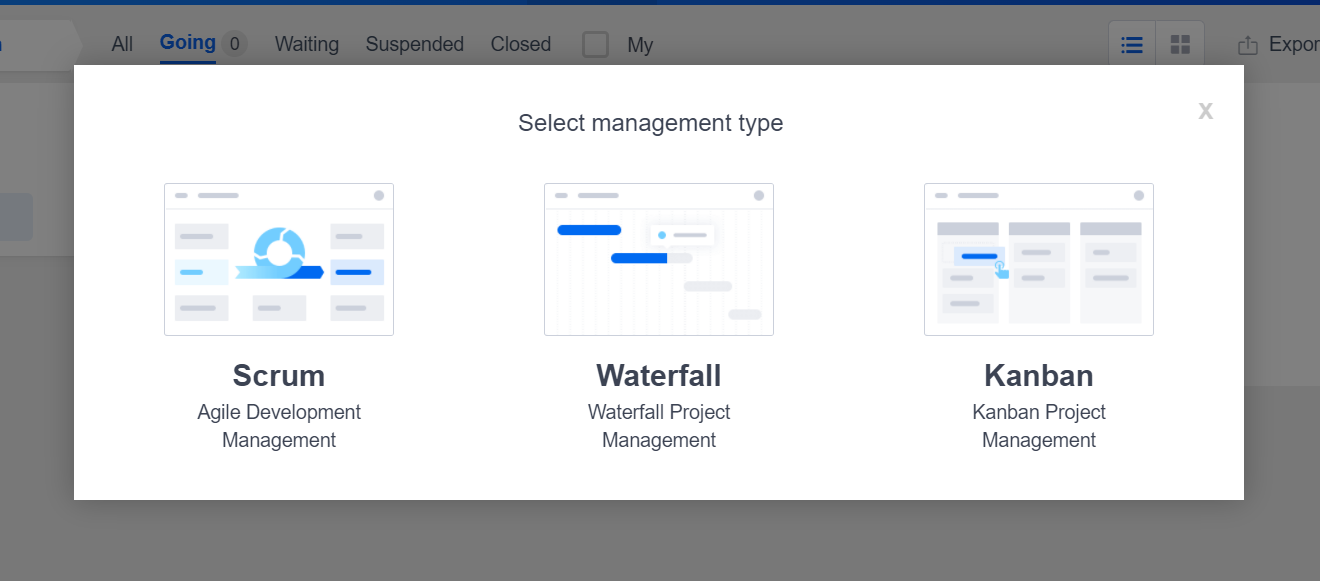Viewport: 1320px width, 581px height.
Task: Select the Scrum illustration thumbnail
Action: point(279,259)
